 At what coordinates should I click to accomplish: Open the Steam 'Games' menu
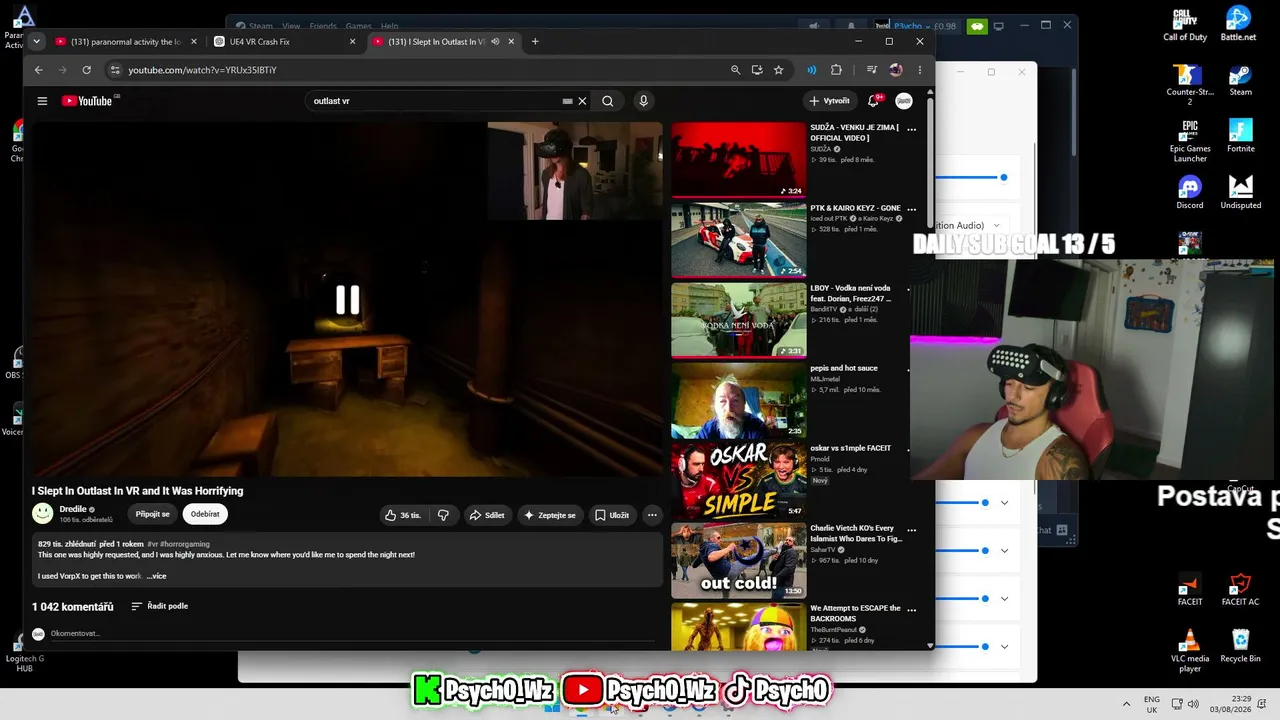pyautogui.click(x=358, y=26)
